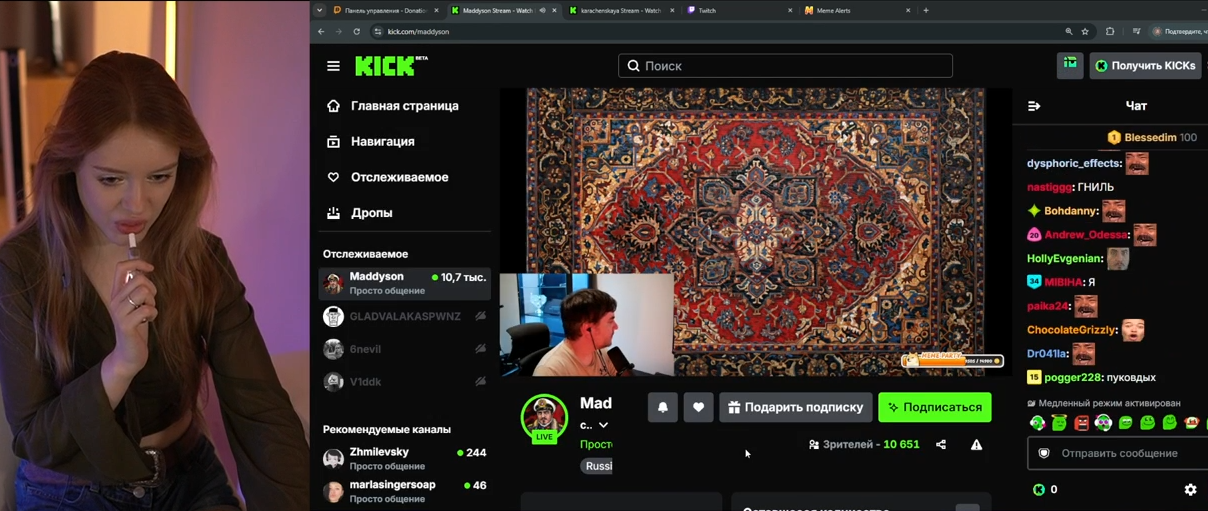
Task: Follow Maddyson using the heart button
Action: coord(698,407)
